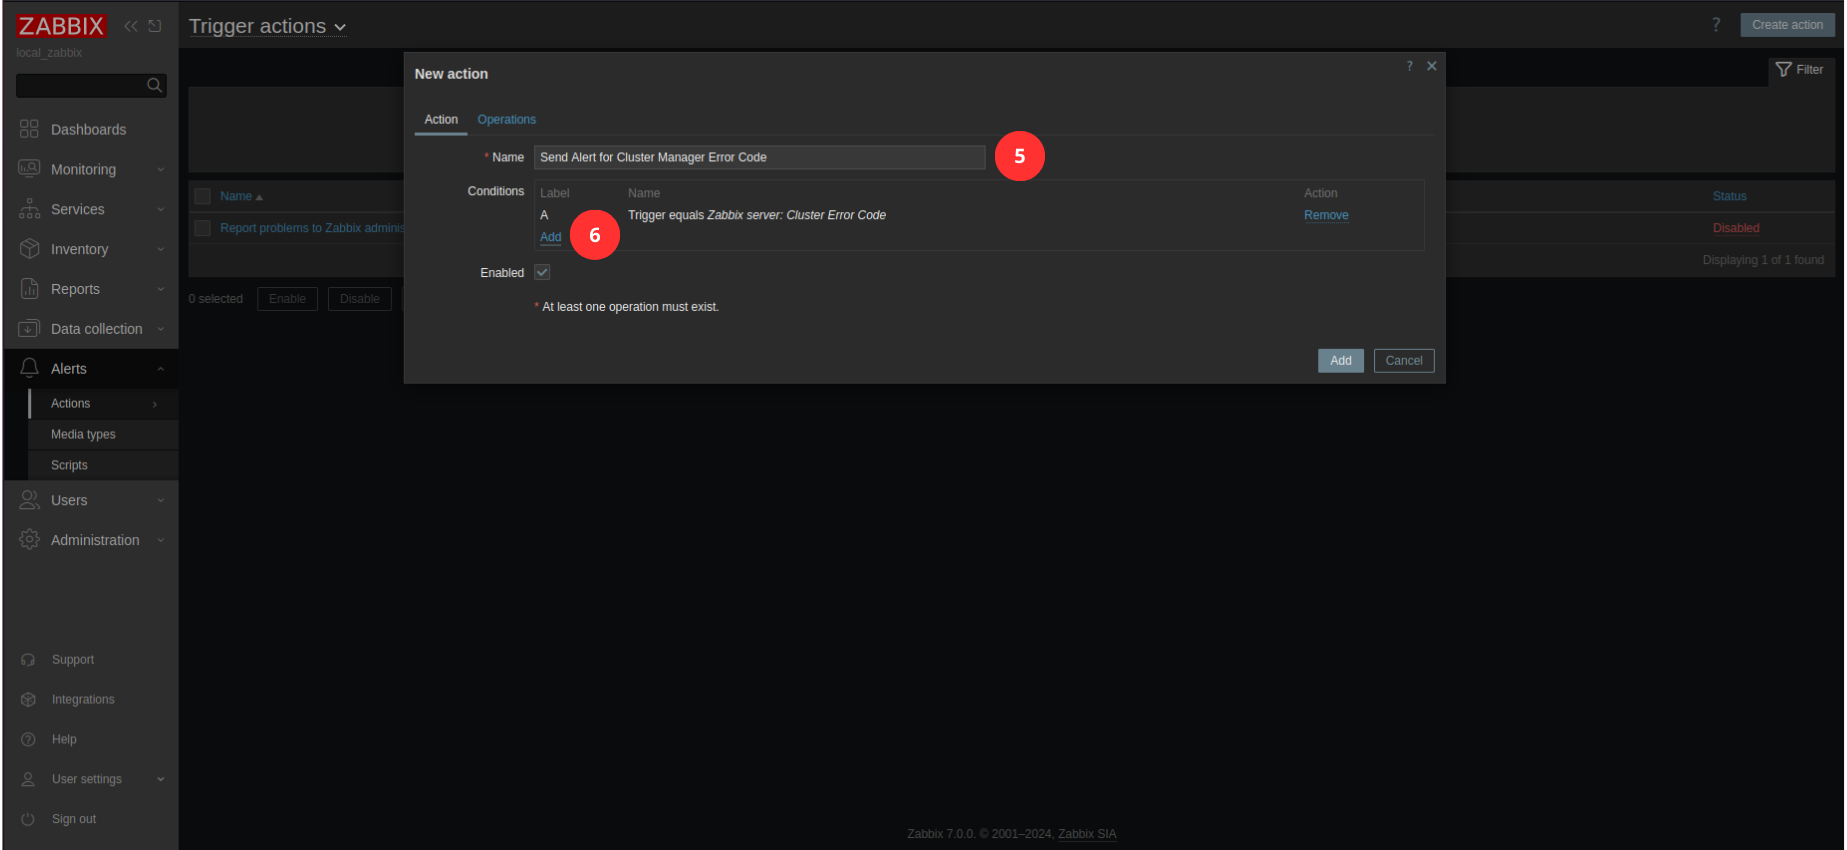
Task: Click the dialog's Add button
Action: click(1340, 361)
